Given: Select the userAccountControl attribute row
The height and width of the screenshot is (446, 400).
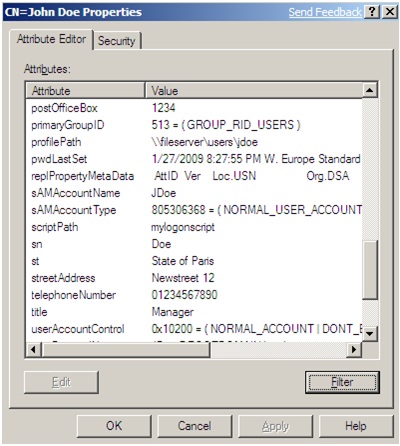Looking at the screenshot, I should [194, 329].
